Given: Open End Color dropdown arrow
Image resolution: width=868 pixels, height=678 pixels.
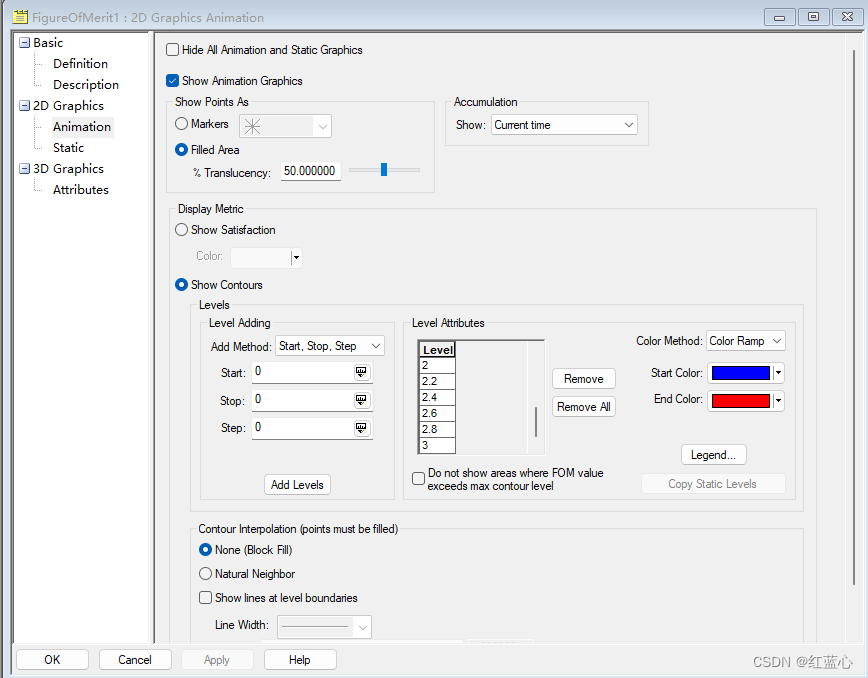Looking at the screenshot, I should (x=778, y=400).
